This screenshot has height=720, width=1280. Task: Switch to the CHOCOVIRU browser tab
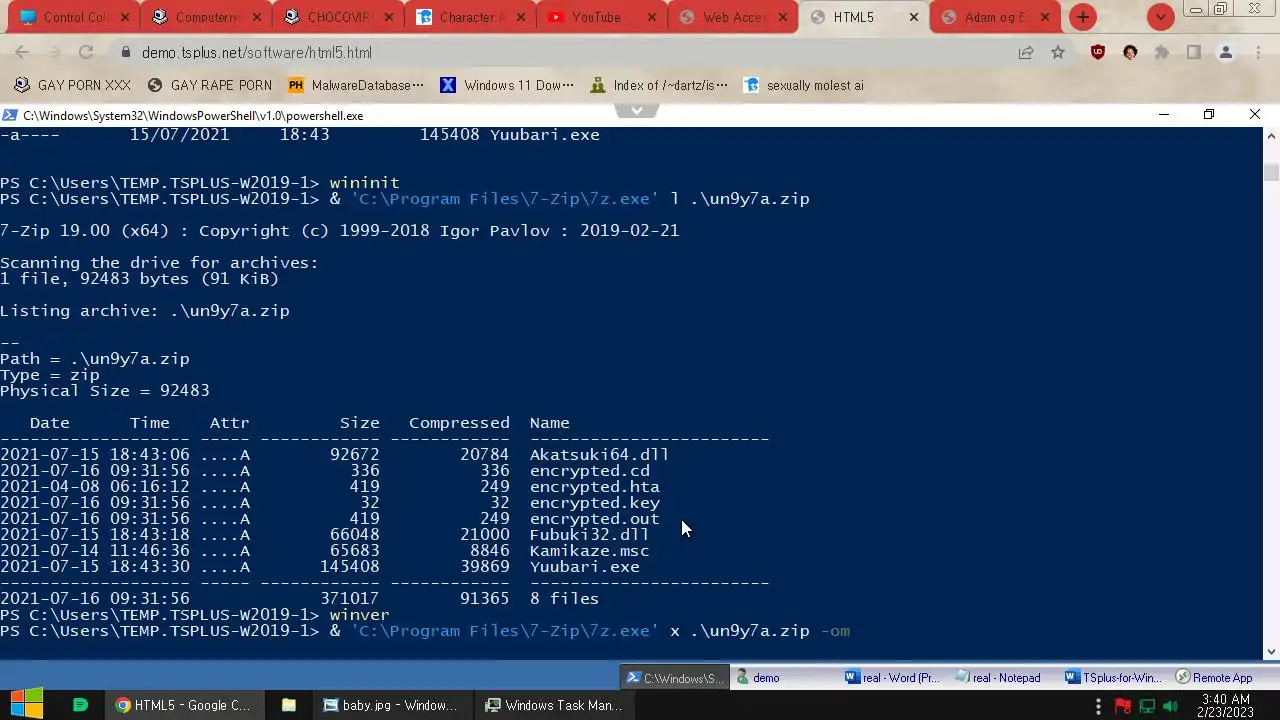(339, 17)
